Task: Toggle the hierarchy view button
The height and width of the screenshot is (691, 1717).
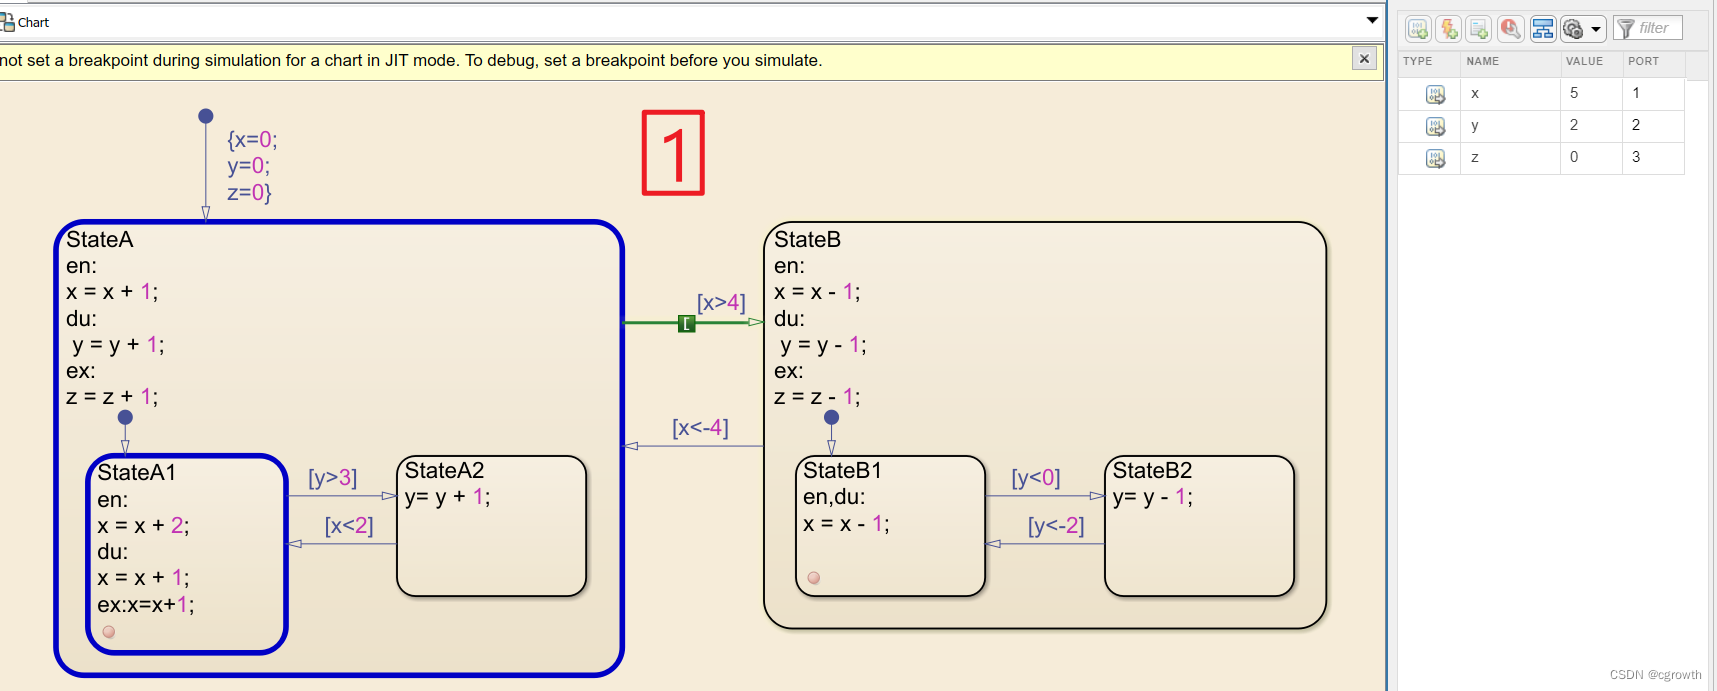Action: point(1543,29)
